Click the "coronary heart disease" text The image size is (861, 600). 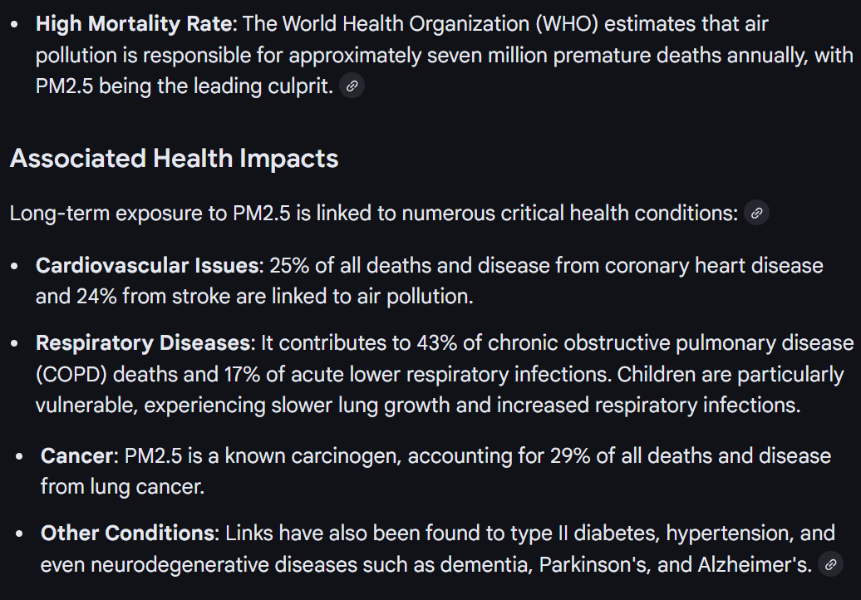pyautogui.click(x=719, y=266)
